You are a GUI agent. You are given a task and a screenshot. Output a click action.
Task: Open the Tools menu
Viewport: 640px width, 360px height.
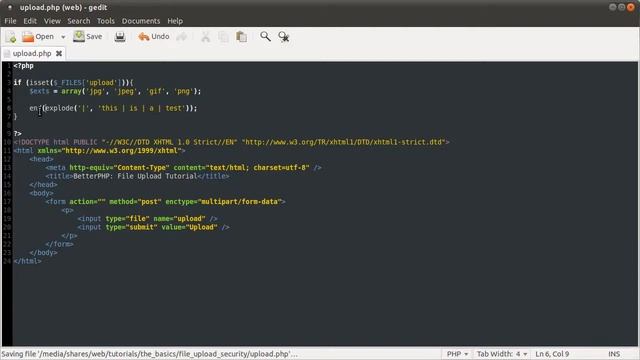tap(106, 21)
